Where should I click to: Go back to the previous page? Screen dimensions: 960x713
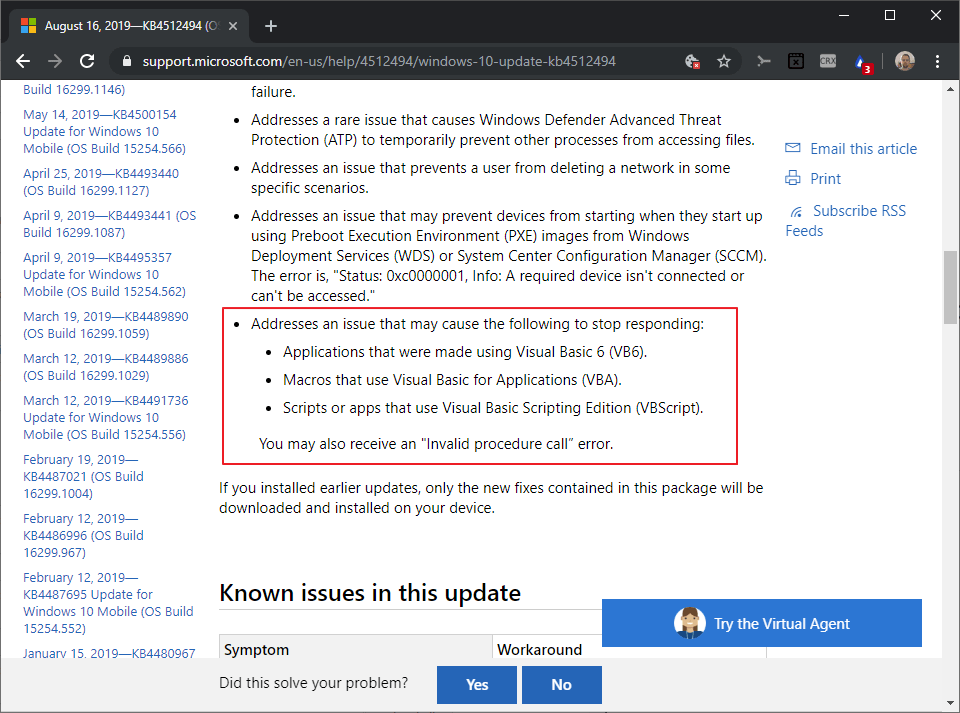[x=23, y=61]
